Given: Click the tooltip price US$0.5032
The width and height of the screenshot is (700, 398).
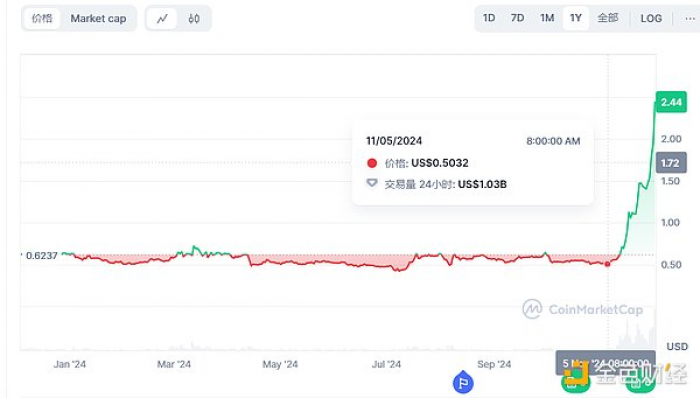Looking at the screenshot, I should [x=440, y=163].
